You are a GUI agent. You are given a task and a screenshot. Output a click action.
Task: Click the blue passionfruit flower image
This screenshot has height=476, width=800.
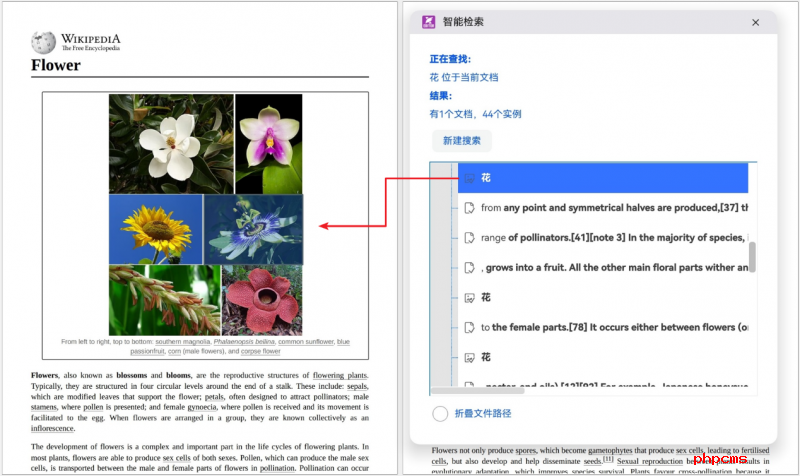[x=253, y=229]
